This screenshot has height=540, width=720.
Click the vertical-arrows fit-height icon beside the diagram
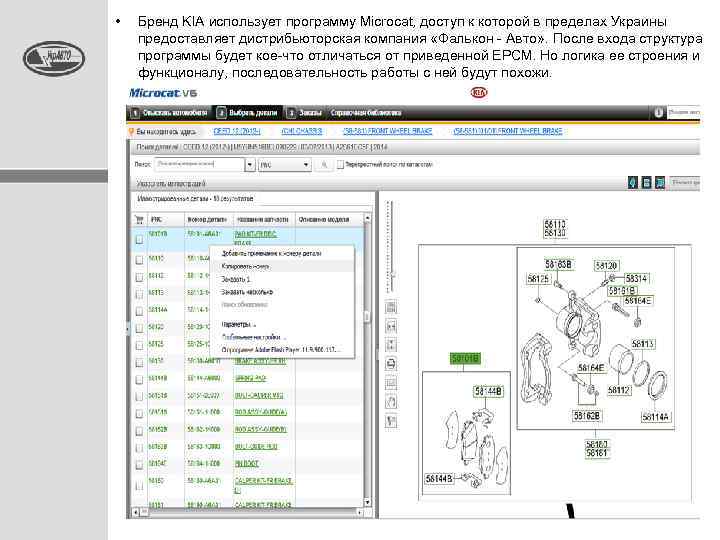(391, 345)
